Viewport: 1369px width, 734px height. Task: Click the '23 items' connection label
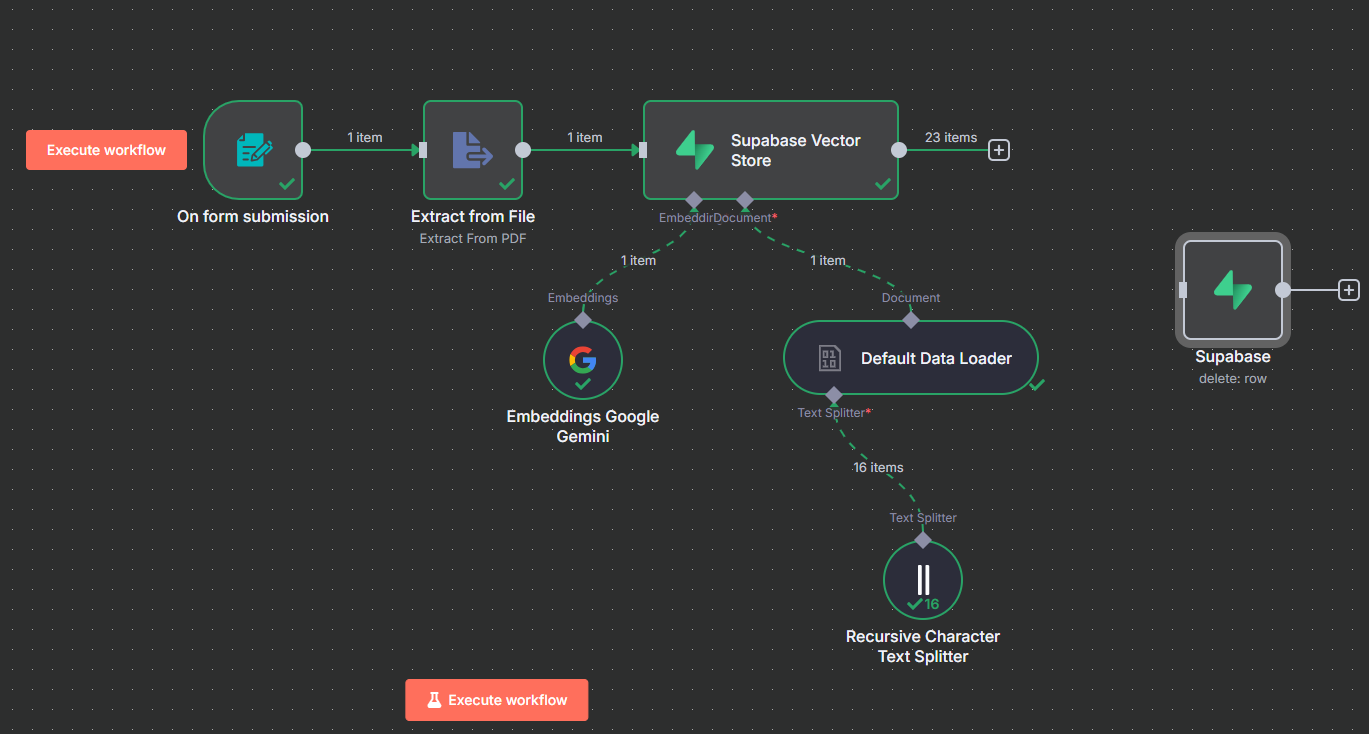point(951,137)
